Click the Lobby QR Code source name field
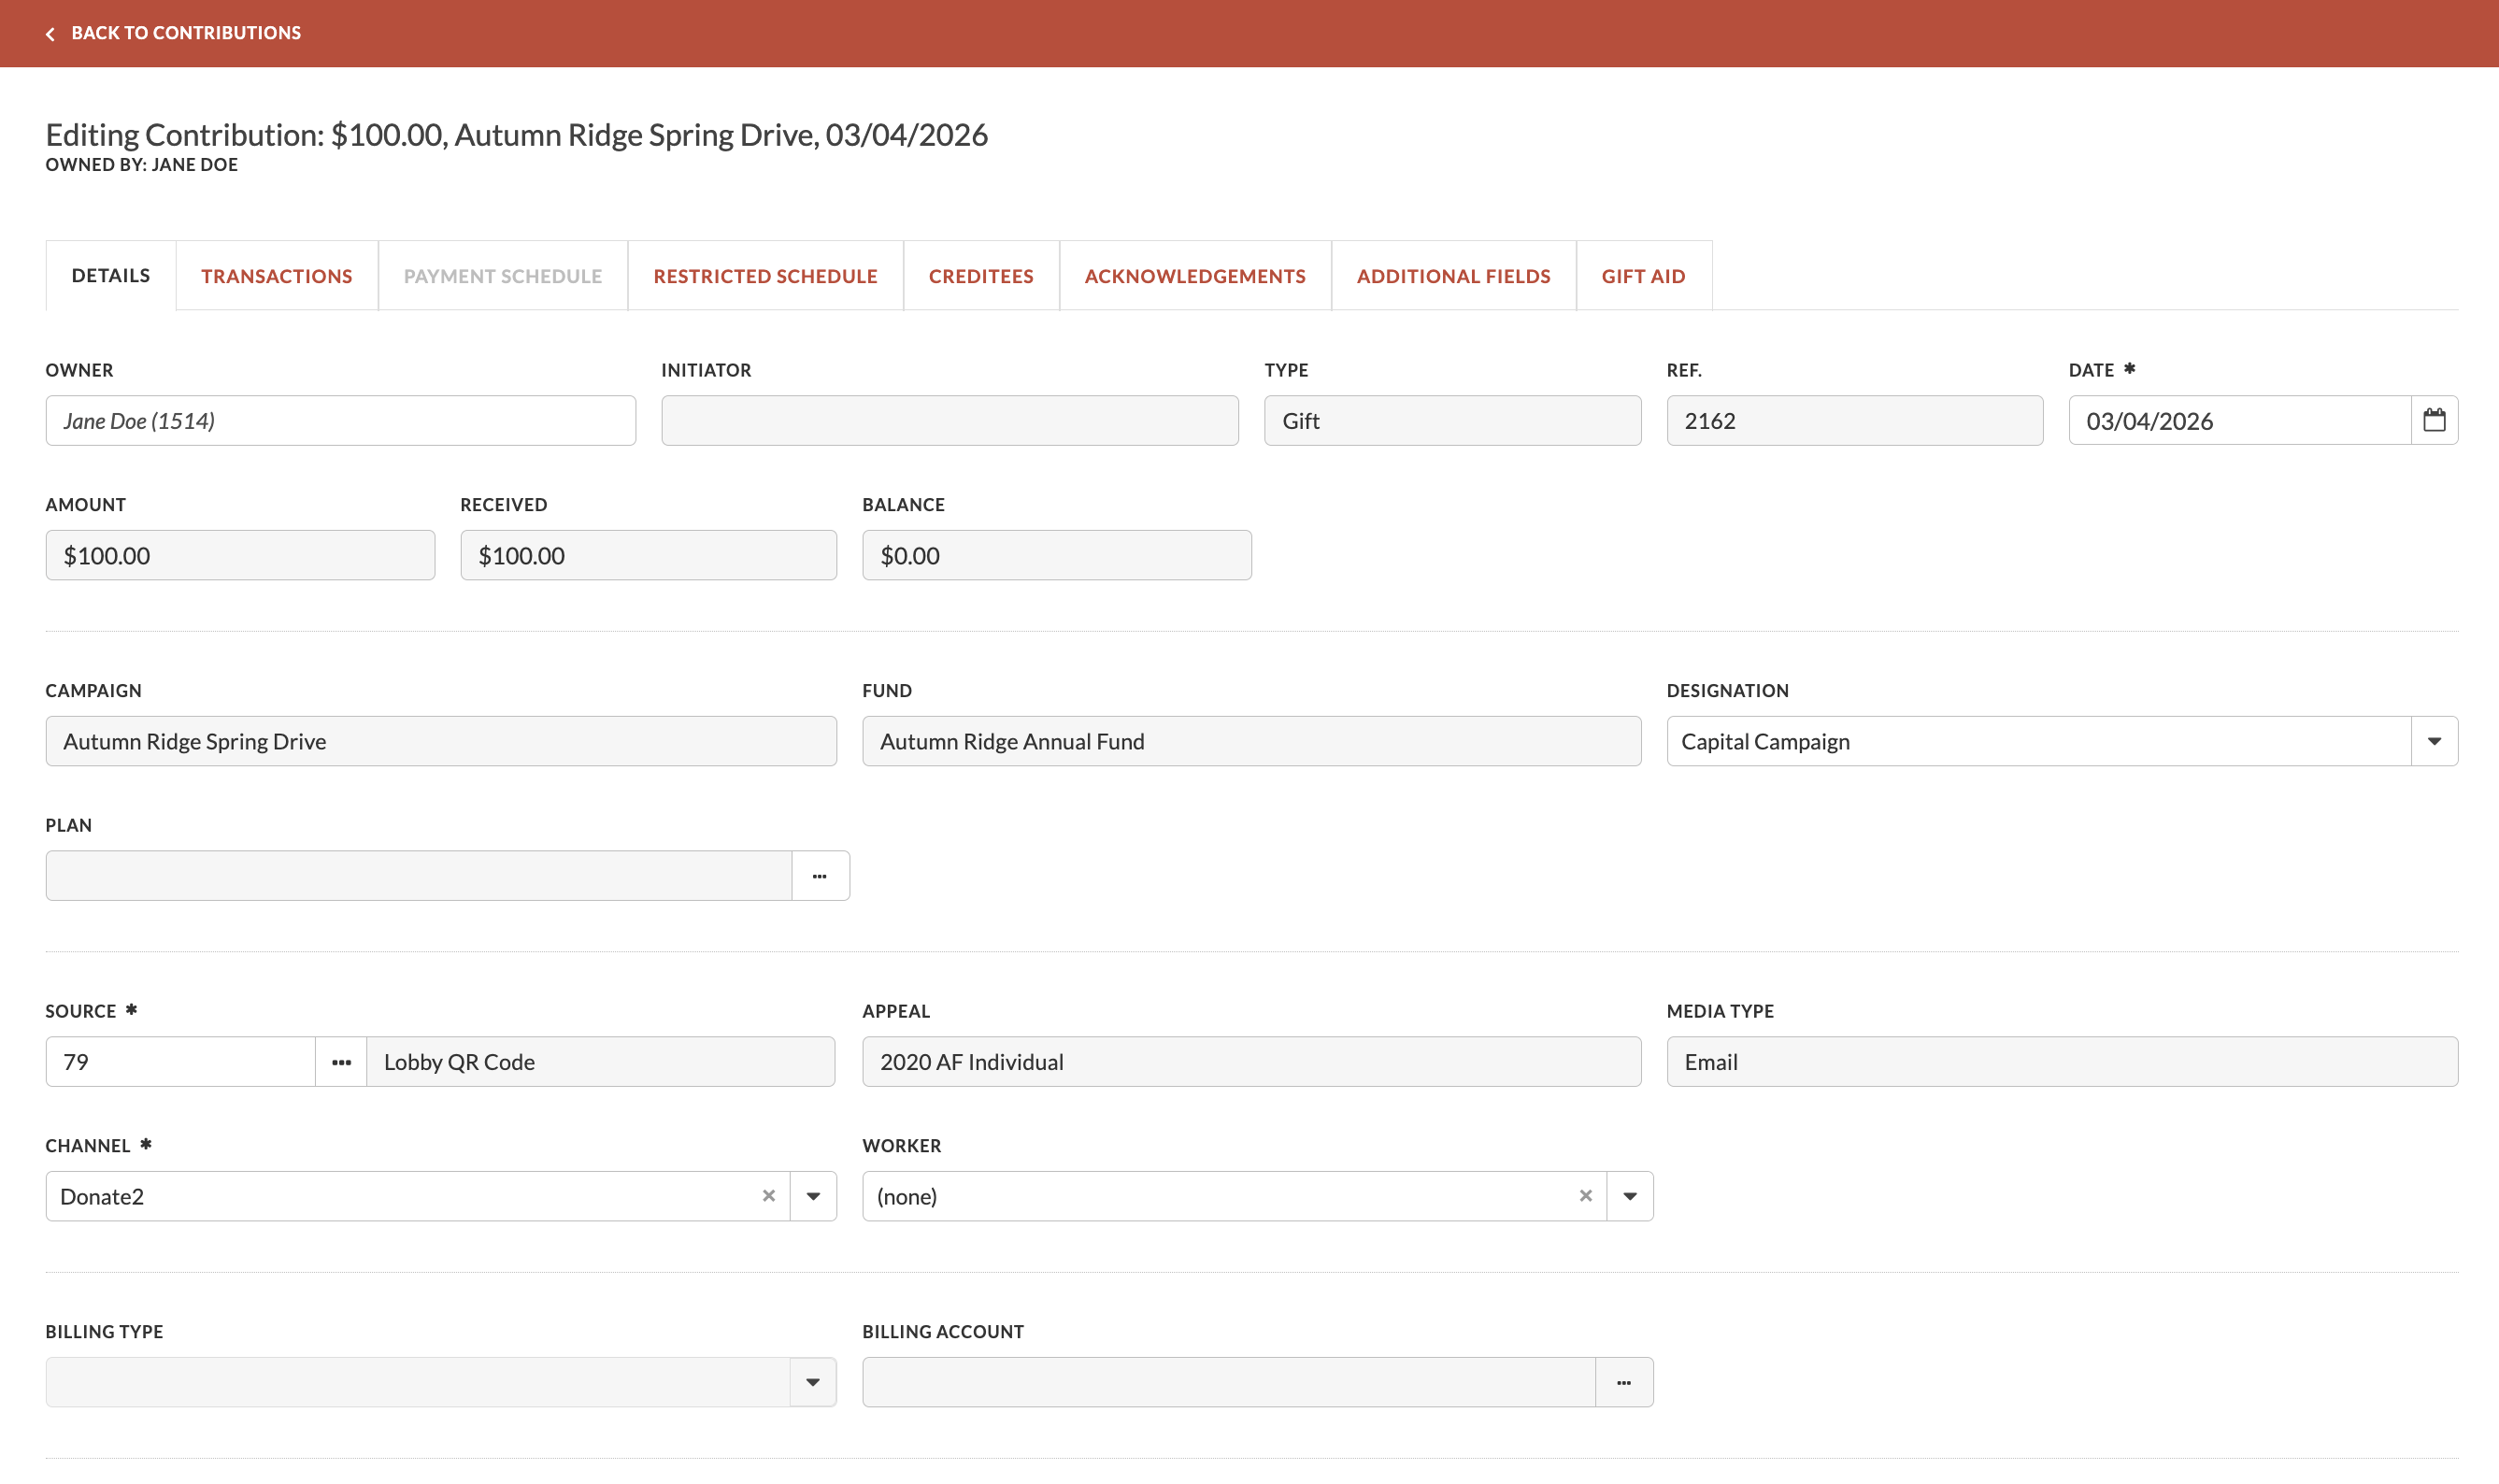This screenshot has height=1484, width=2499. (x=601, y=1062)
